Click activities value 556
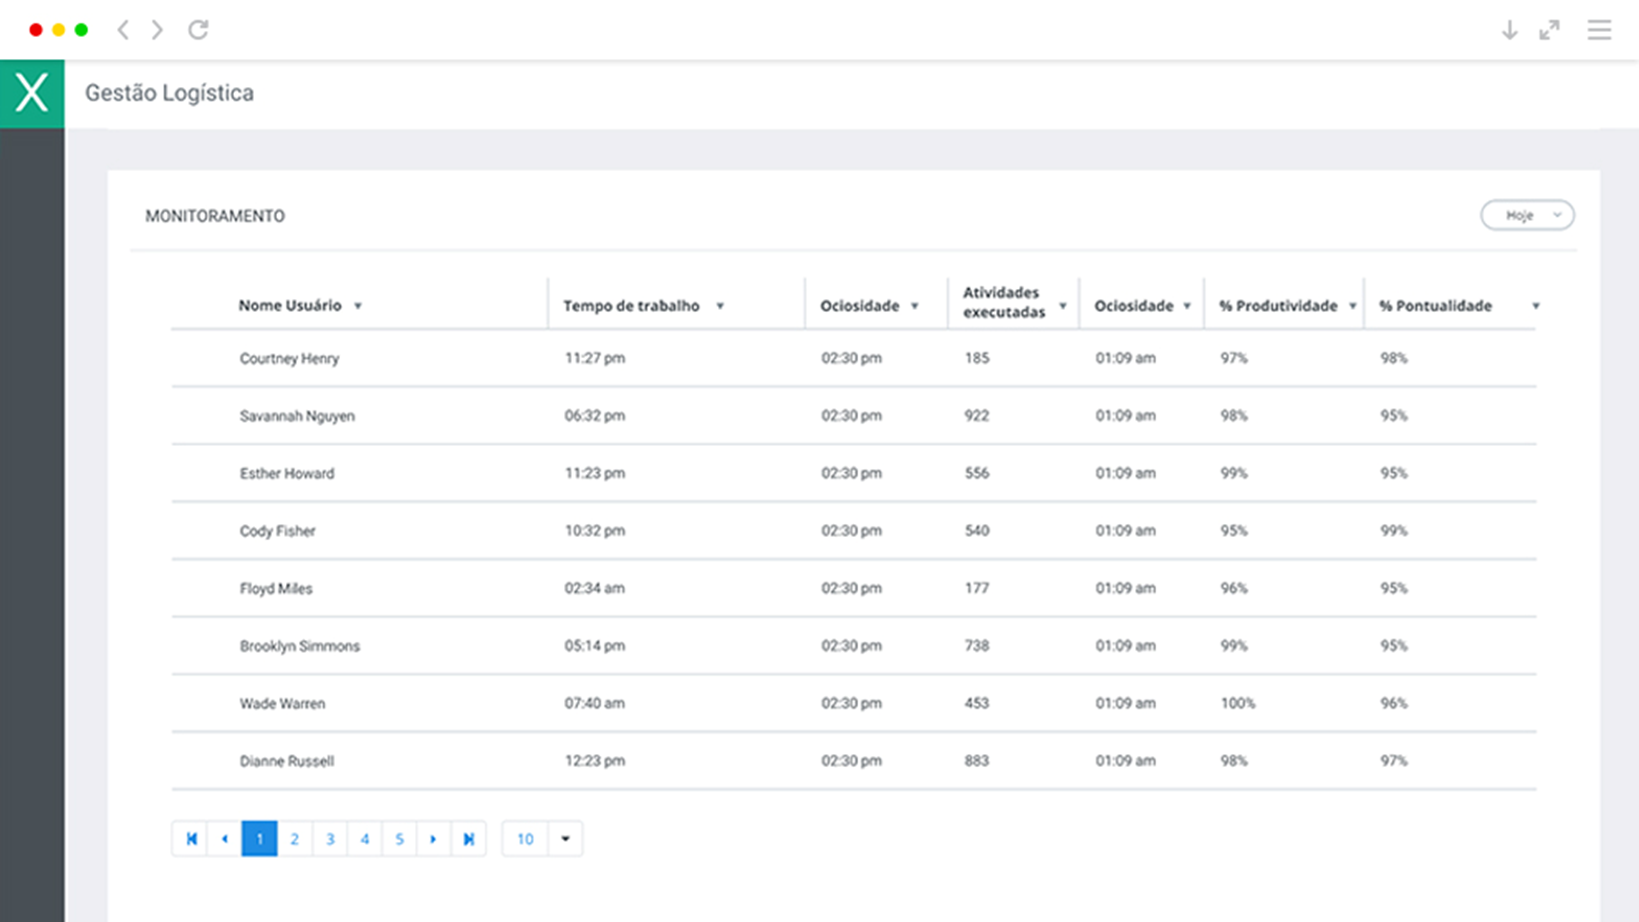 (x=977, y=473)
